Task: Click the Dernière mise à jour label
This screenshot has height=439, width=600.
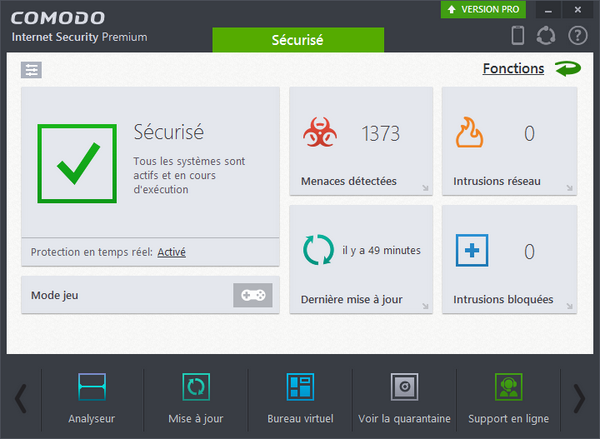Action: 351,299
